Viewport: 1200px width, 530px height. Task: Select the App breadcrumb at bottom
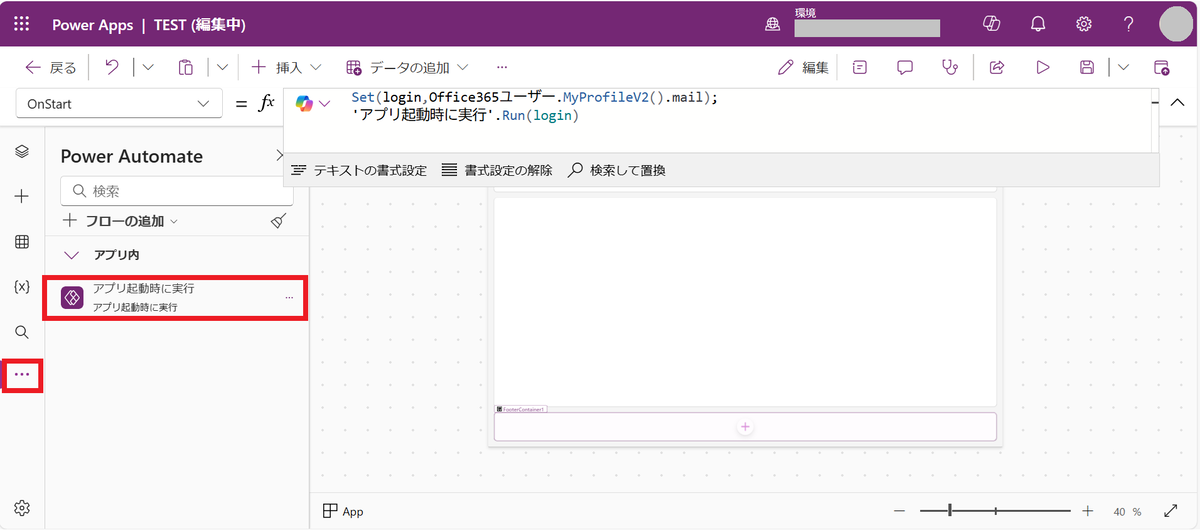343,511
